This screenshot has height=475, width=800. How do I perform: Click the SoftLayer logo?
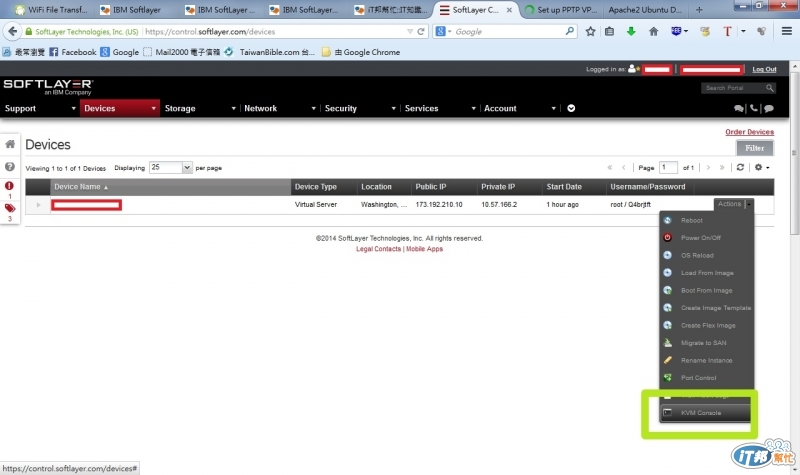(48, 87)
